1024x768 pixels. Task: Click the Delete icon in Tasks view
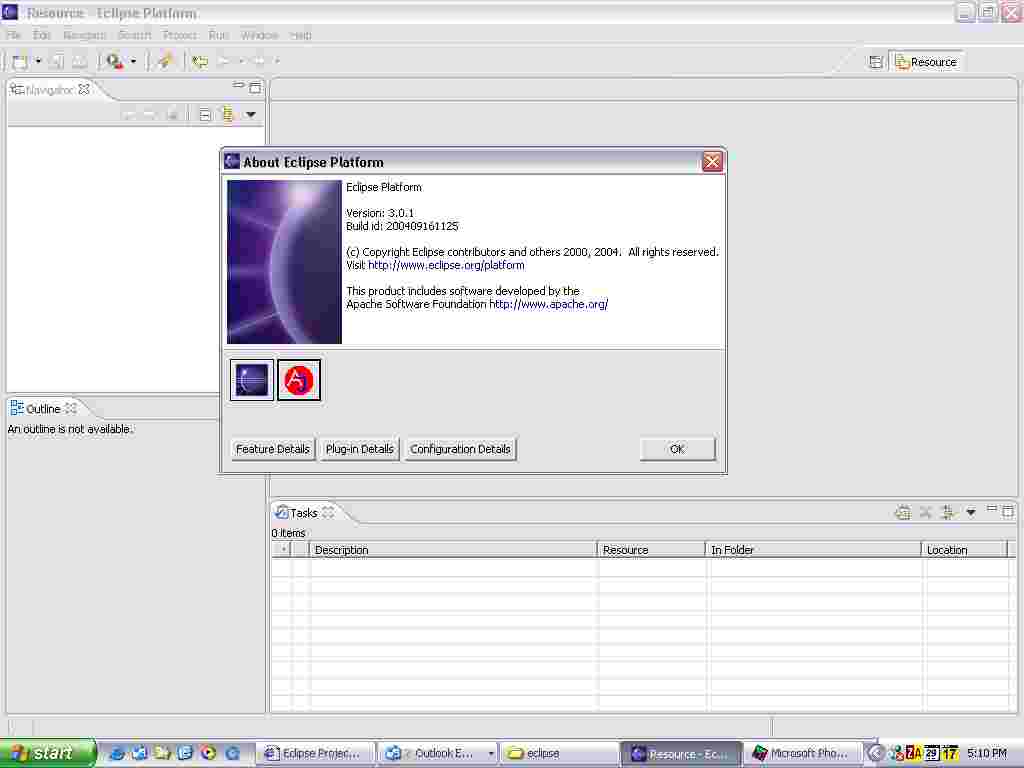pos(925,513)
